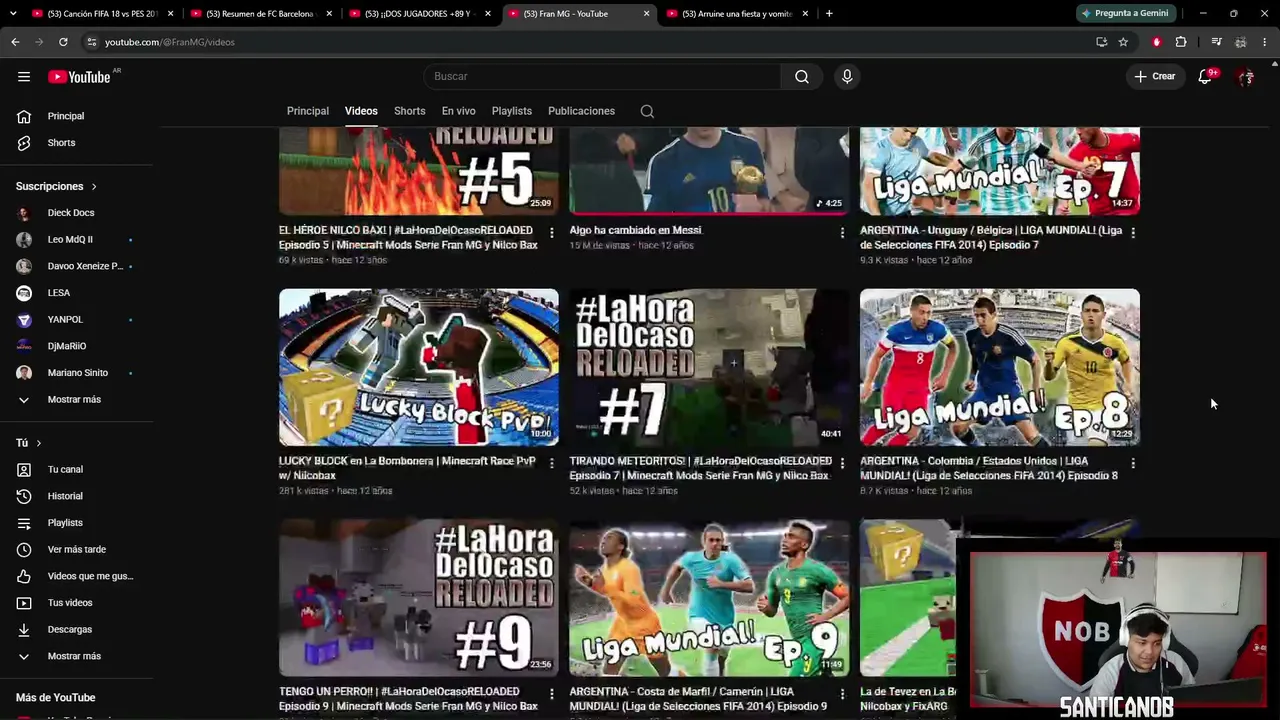Open a new browser tab
This screenshot has height=720, width=1280.
829,14
